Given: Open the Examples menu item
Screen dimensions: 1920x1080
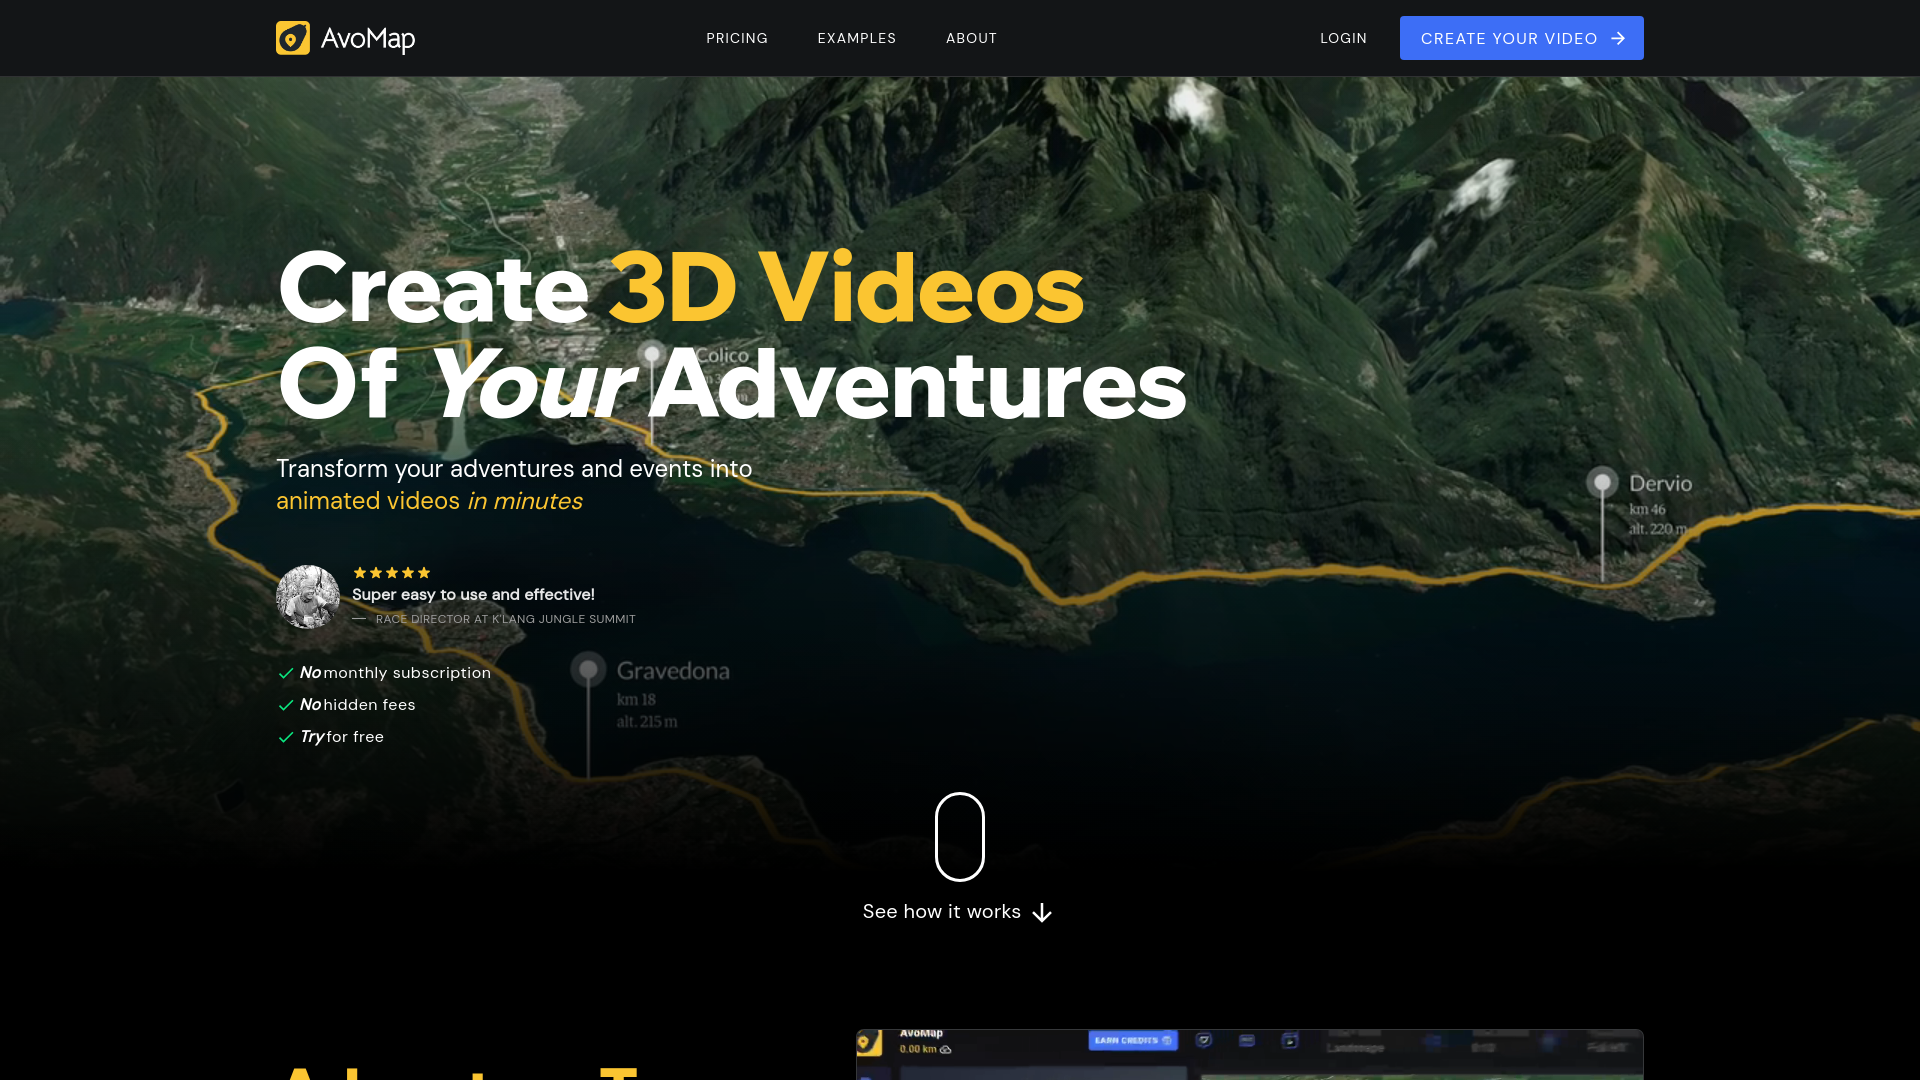Looking at the screenshot, I should 857,38.
